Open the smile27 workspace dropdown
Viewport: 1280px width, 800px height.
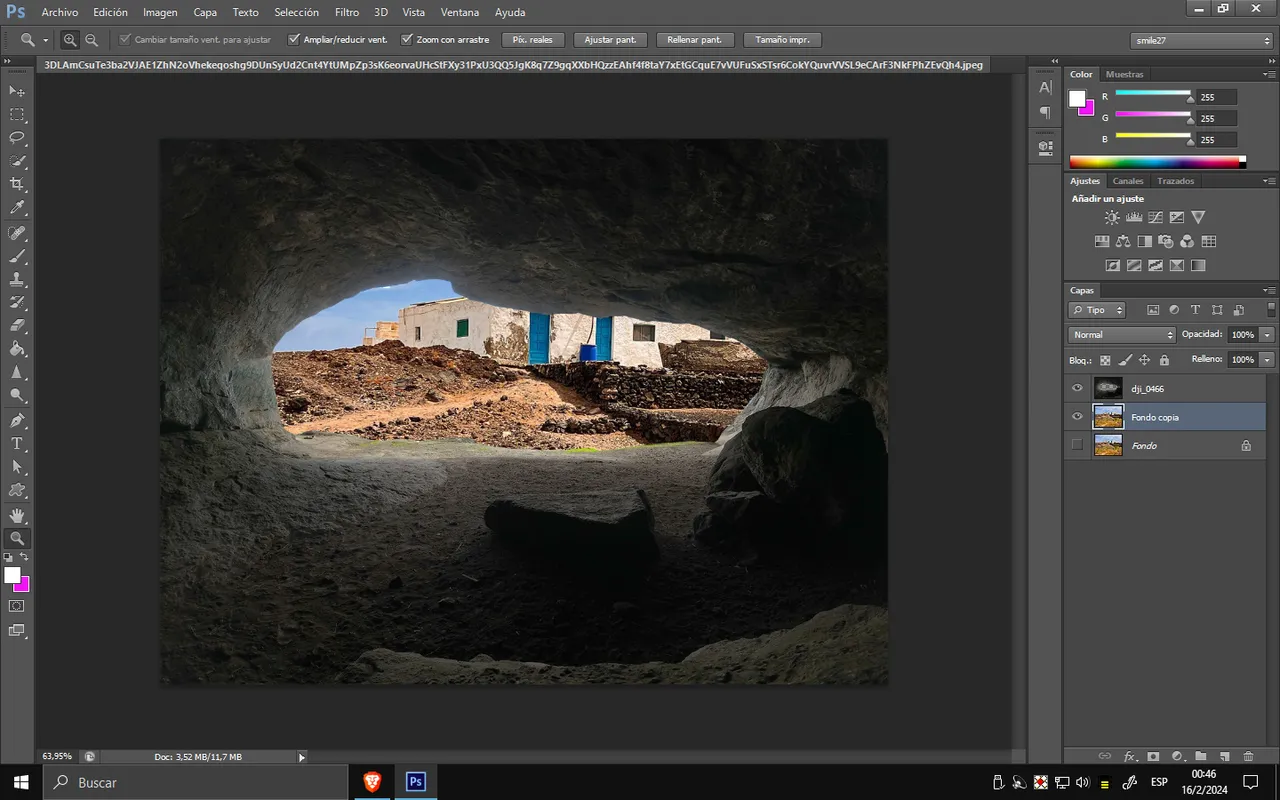[1202, 40]
